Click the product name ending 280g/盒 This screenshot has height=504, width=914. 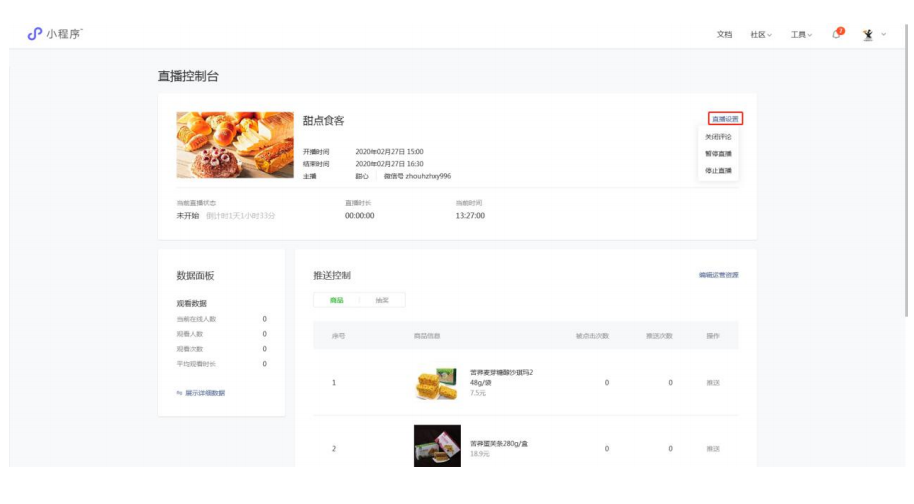(x=499, y=443)
